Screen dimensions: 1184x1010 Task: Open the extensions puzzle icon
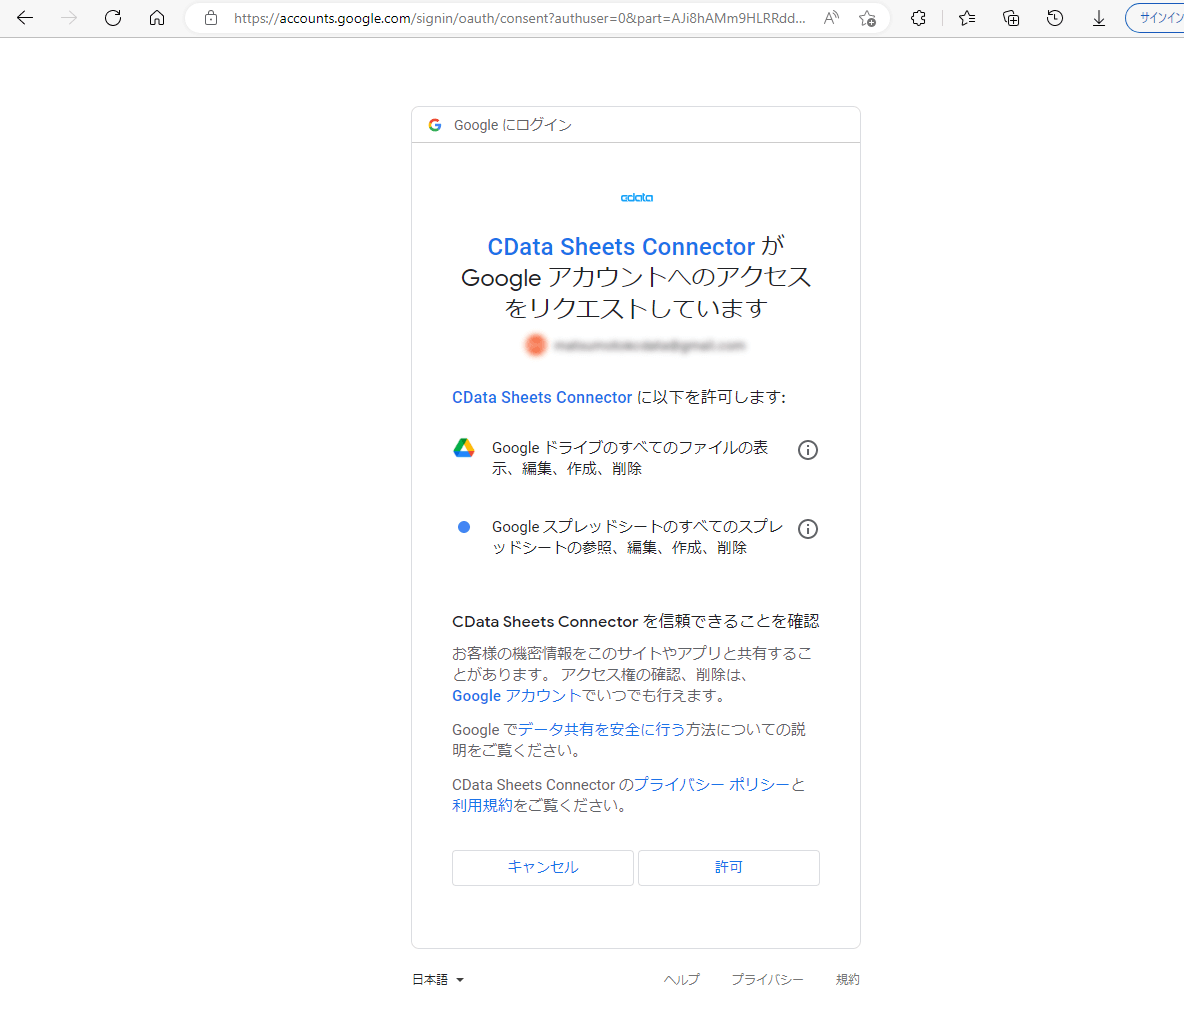pos(918,18)
